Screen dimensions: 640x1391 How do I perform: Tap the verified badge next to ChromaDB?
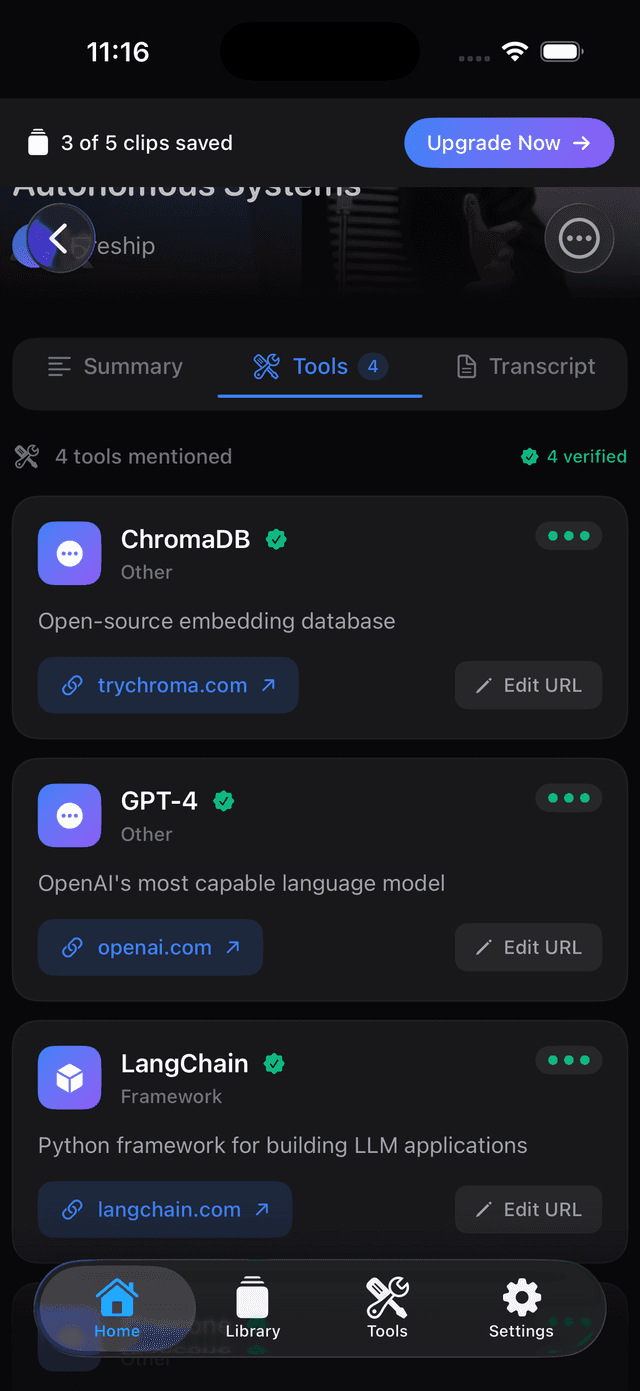[276, 538]
